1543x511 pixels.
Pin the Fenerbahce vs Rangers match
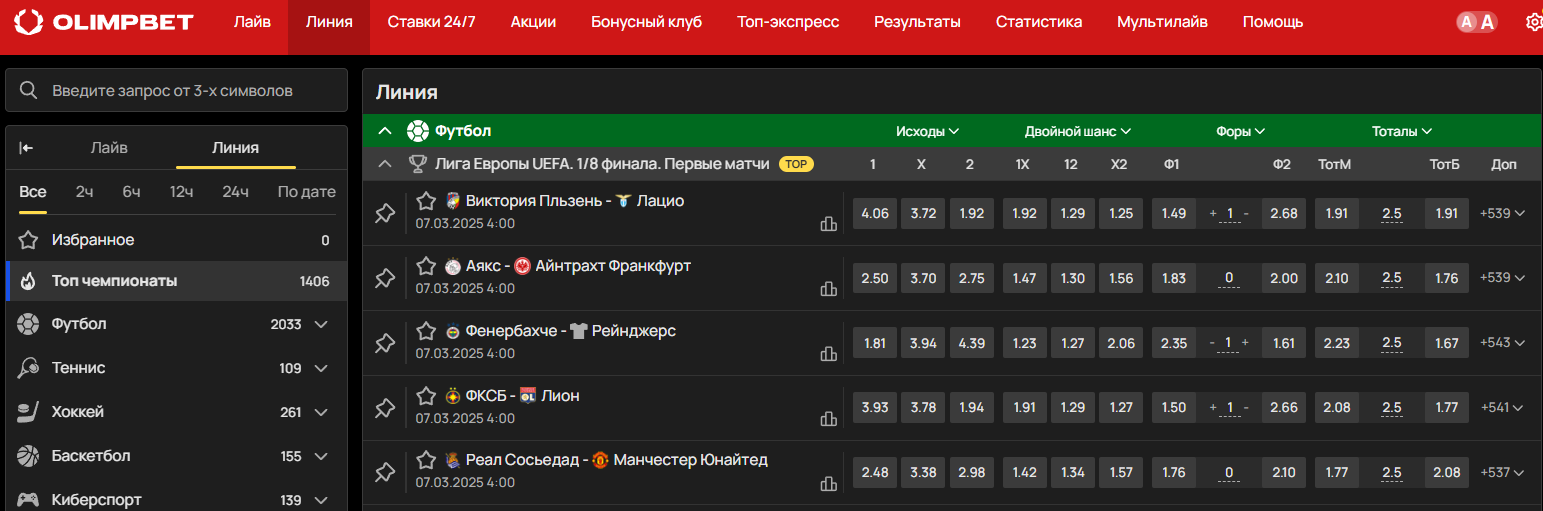[385, 343]
